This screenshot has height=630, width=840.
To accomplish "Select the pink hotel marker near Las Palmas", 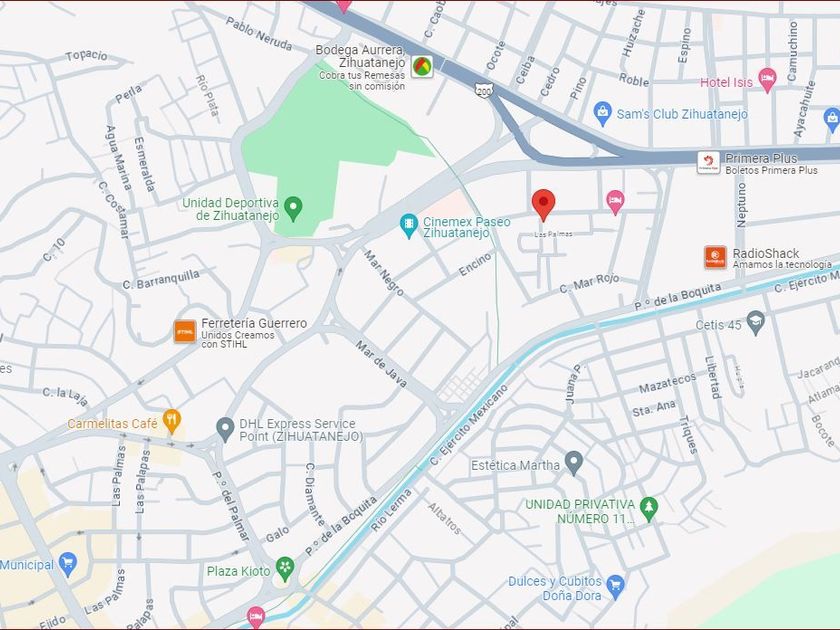I will tap(615, 202).
